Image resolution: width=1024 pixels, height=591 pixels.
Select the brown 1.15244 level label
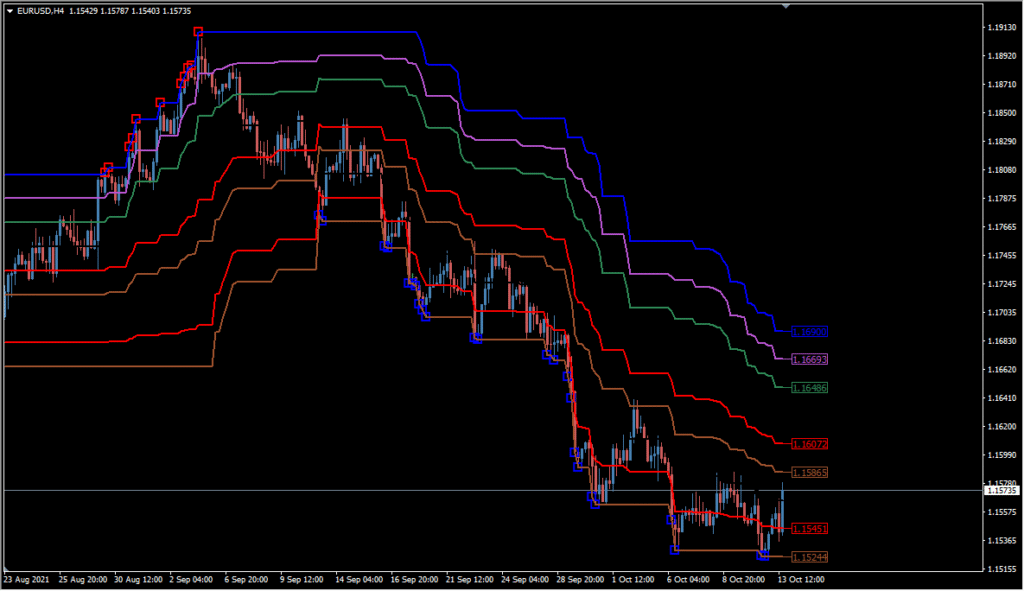pos(809,557)
